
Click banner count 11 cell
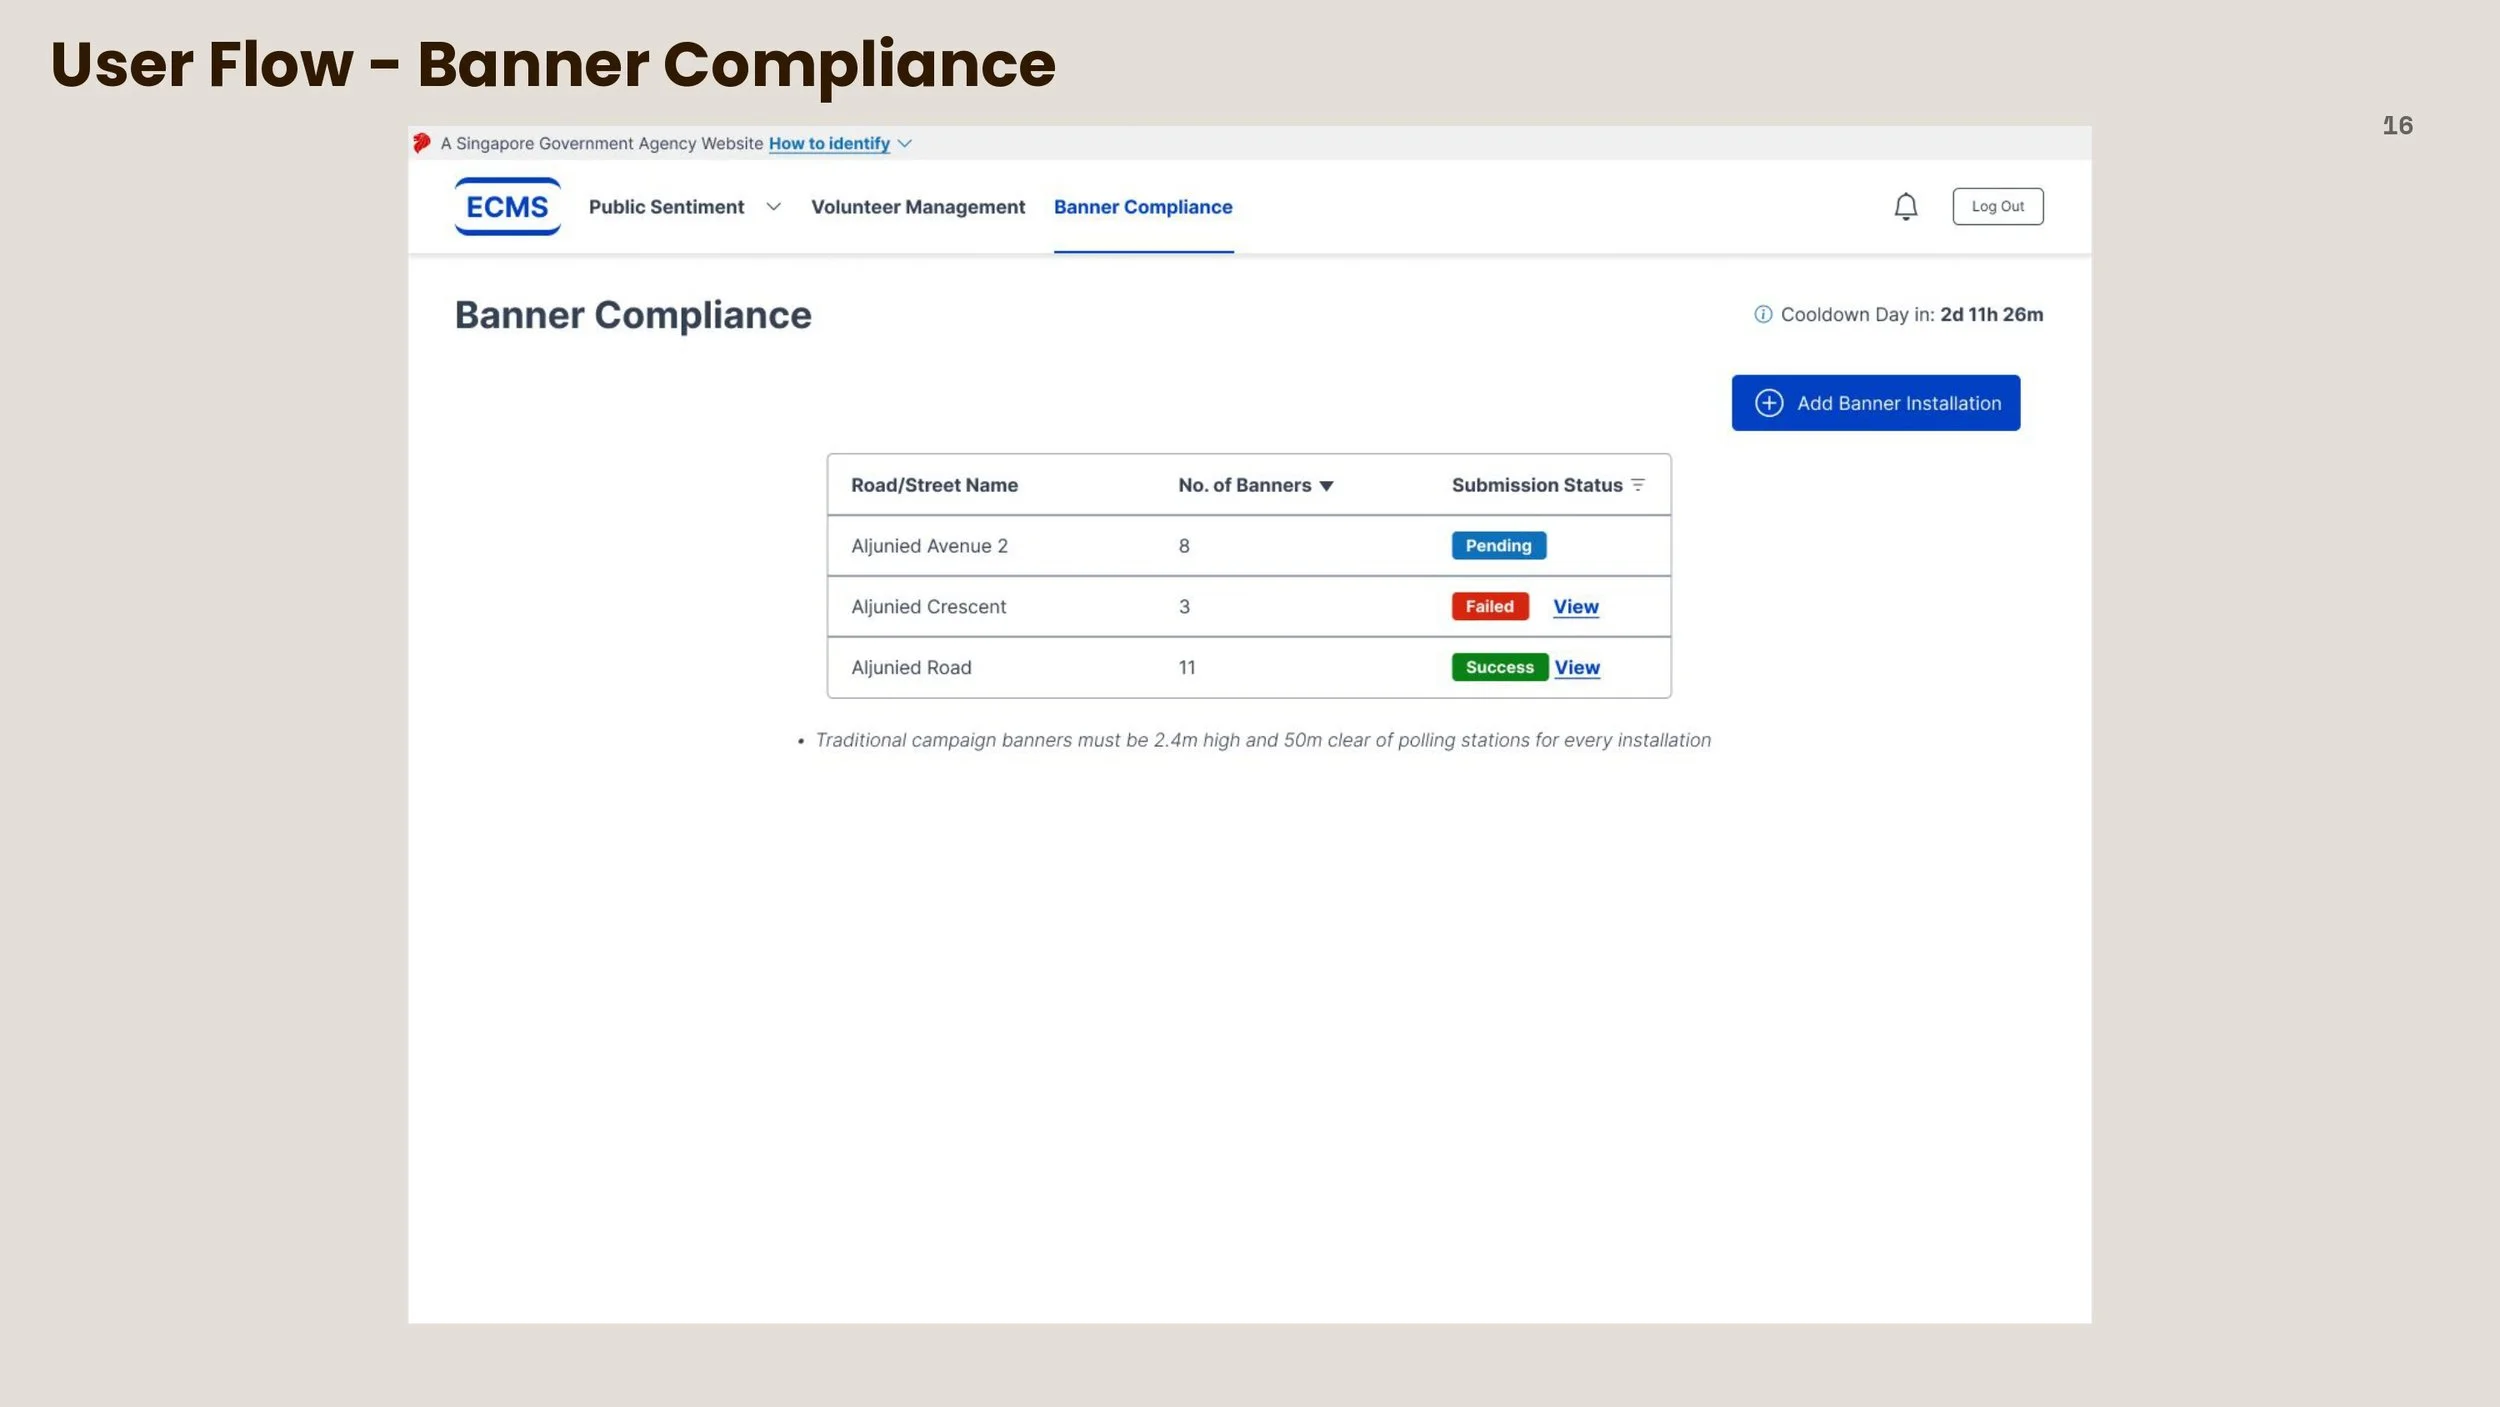(x=1187, y=668)
